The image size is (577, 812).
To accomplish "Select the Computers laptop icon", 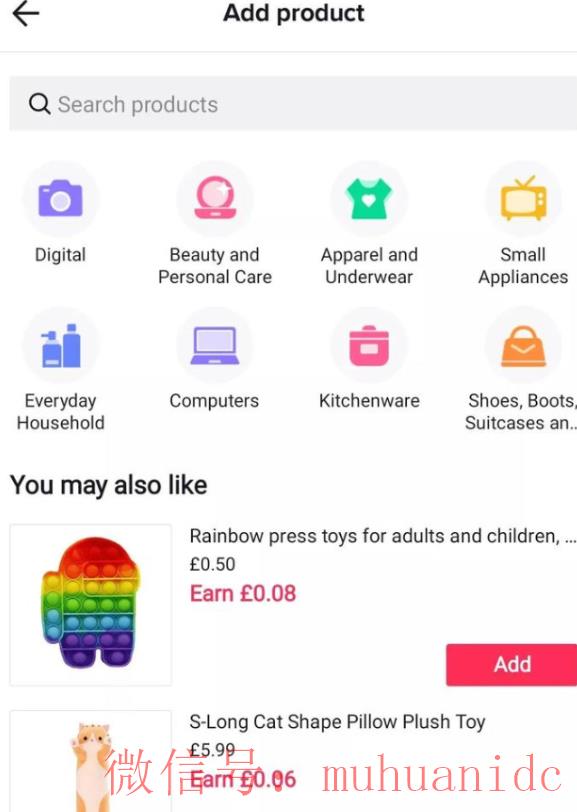I will point(215,345).
